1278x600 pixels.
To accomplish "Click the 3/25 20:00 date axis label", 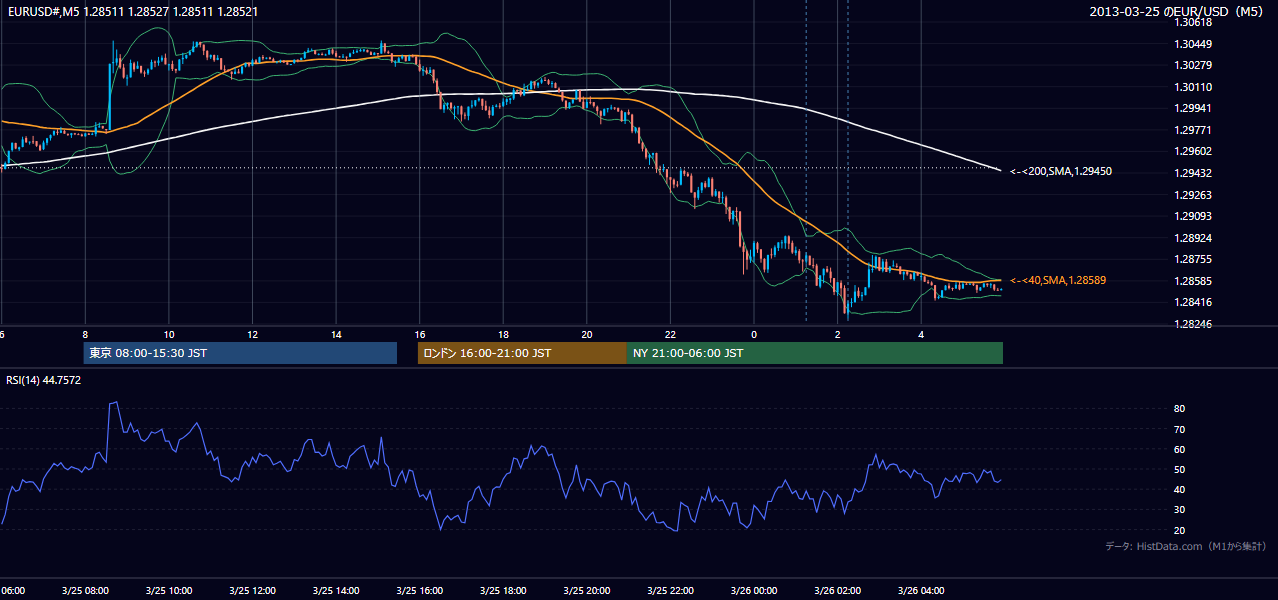I will point(586,590).
